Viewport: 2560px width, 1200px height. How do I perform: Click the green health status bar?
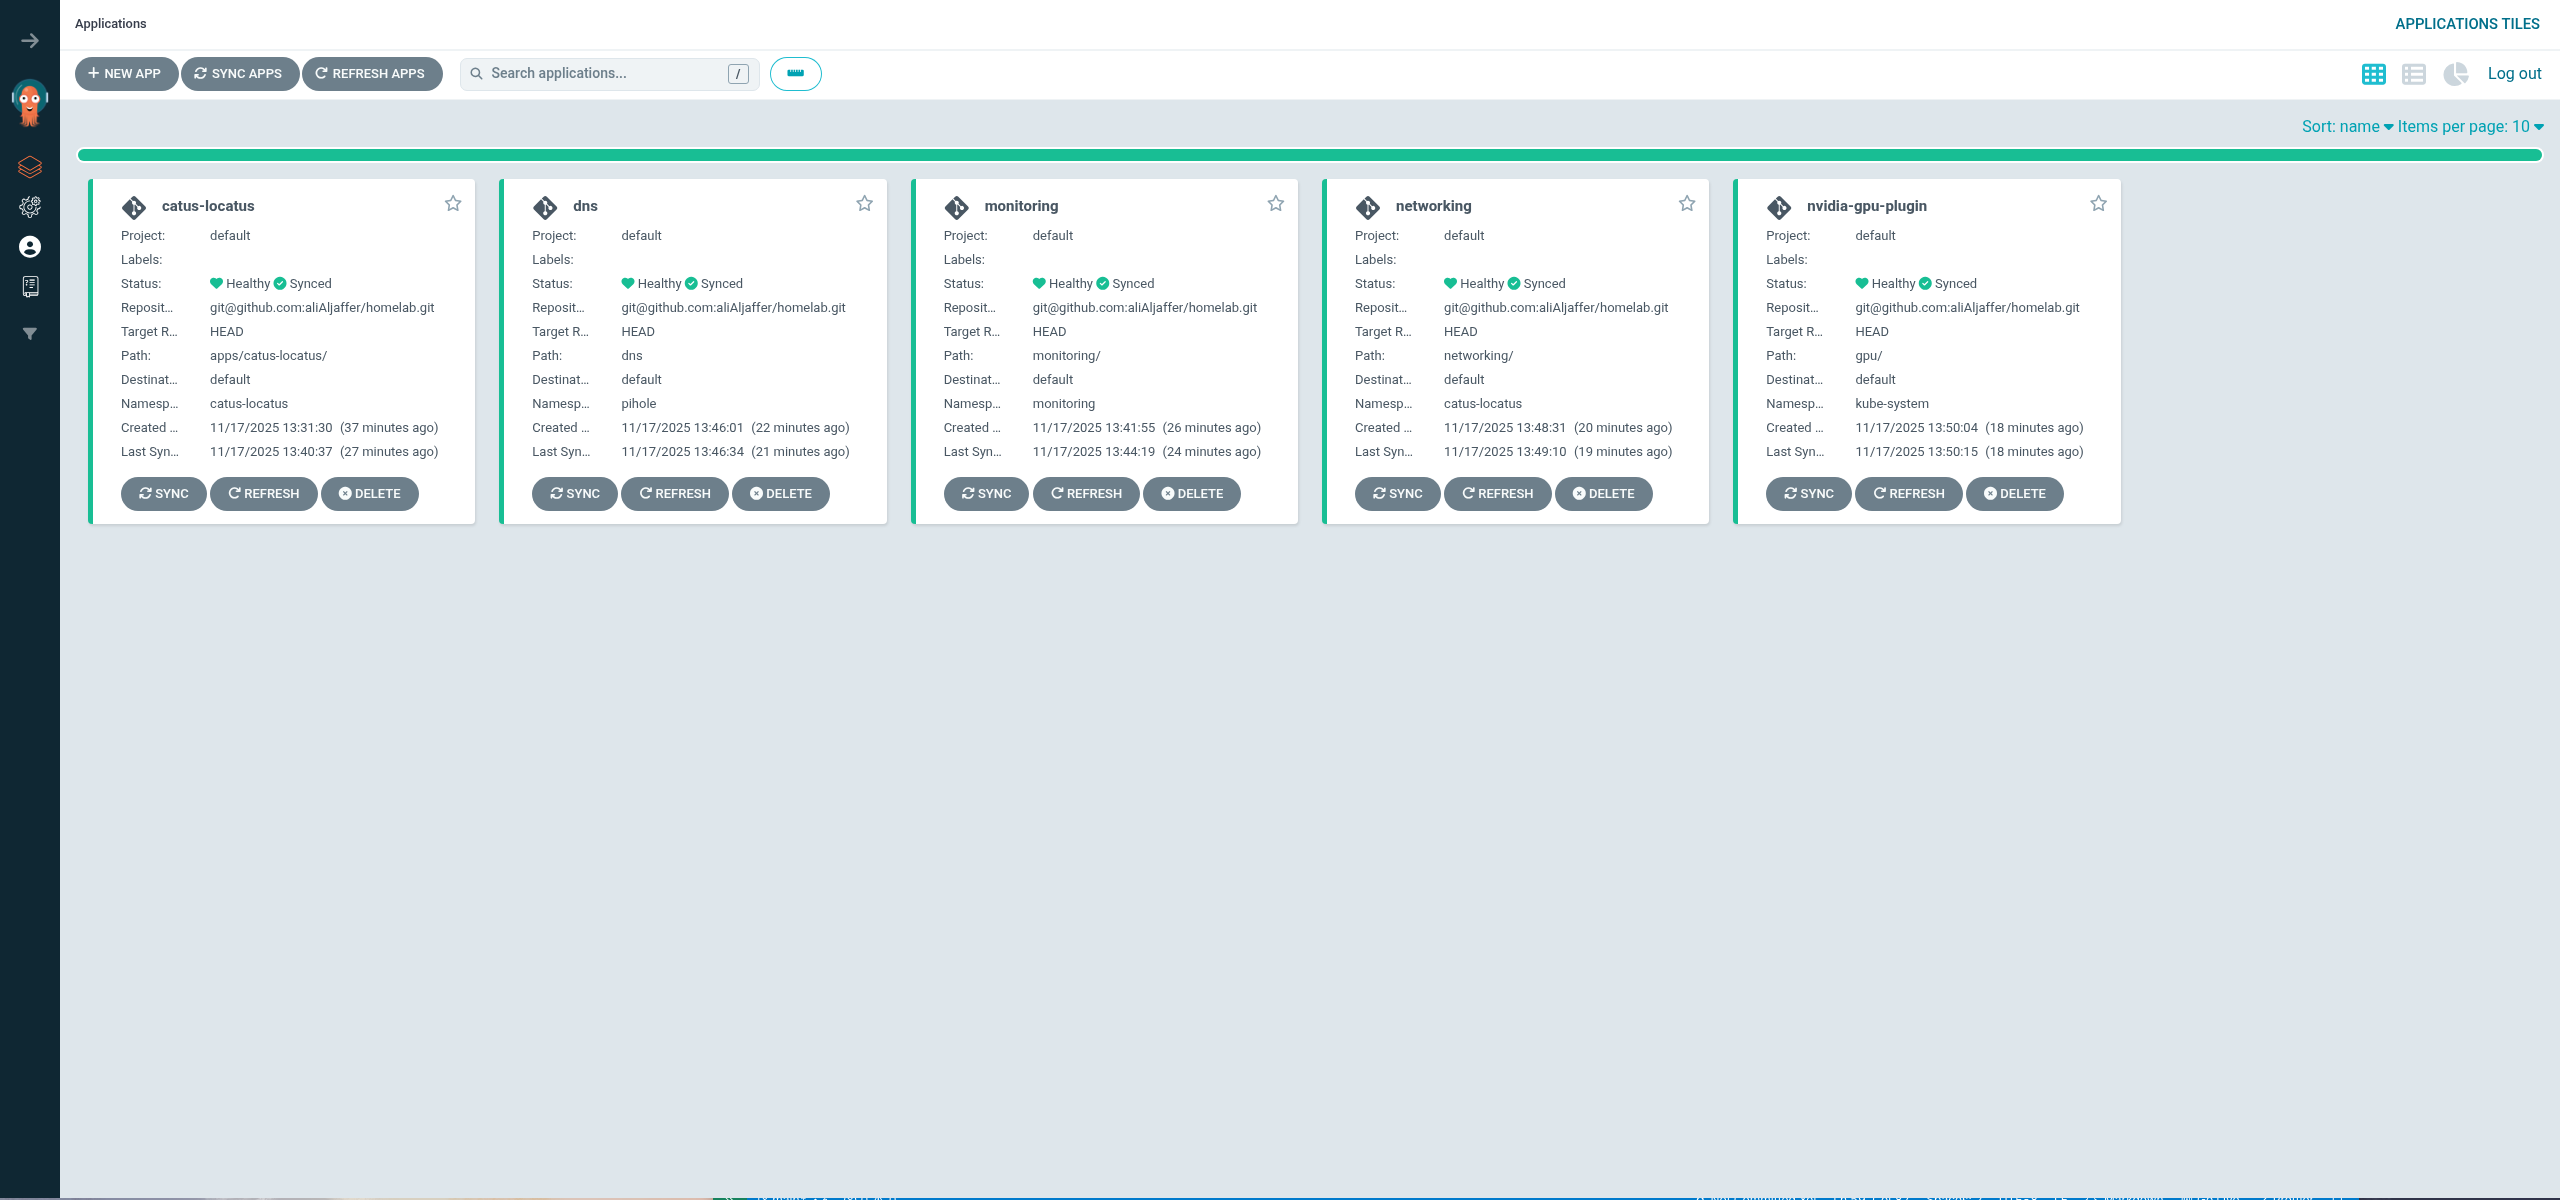[1309, 155]
